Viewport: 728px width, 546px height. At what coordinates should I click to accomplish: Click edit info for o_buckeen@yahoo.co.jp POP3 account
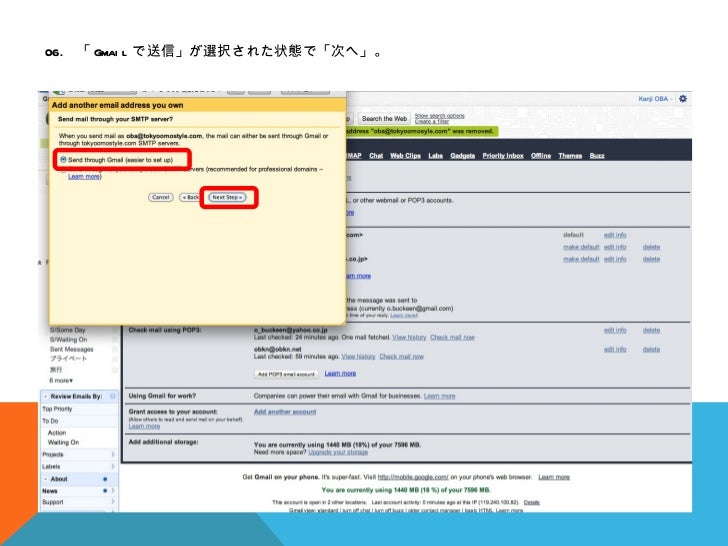(615, 330)
